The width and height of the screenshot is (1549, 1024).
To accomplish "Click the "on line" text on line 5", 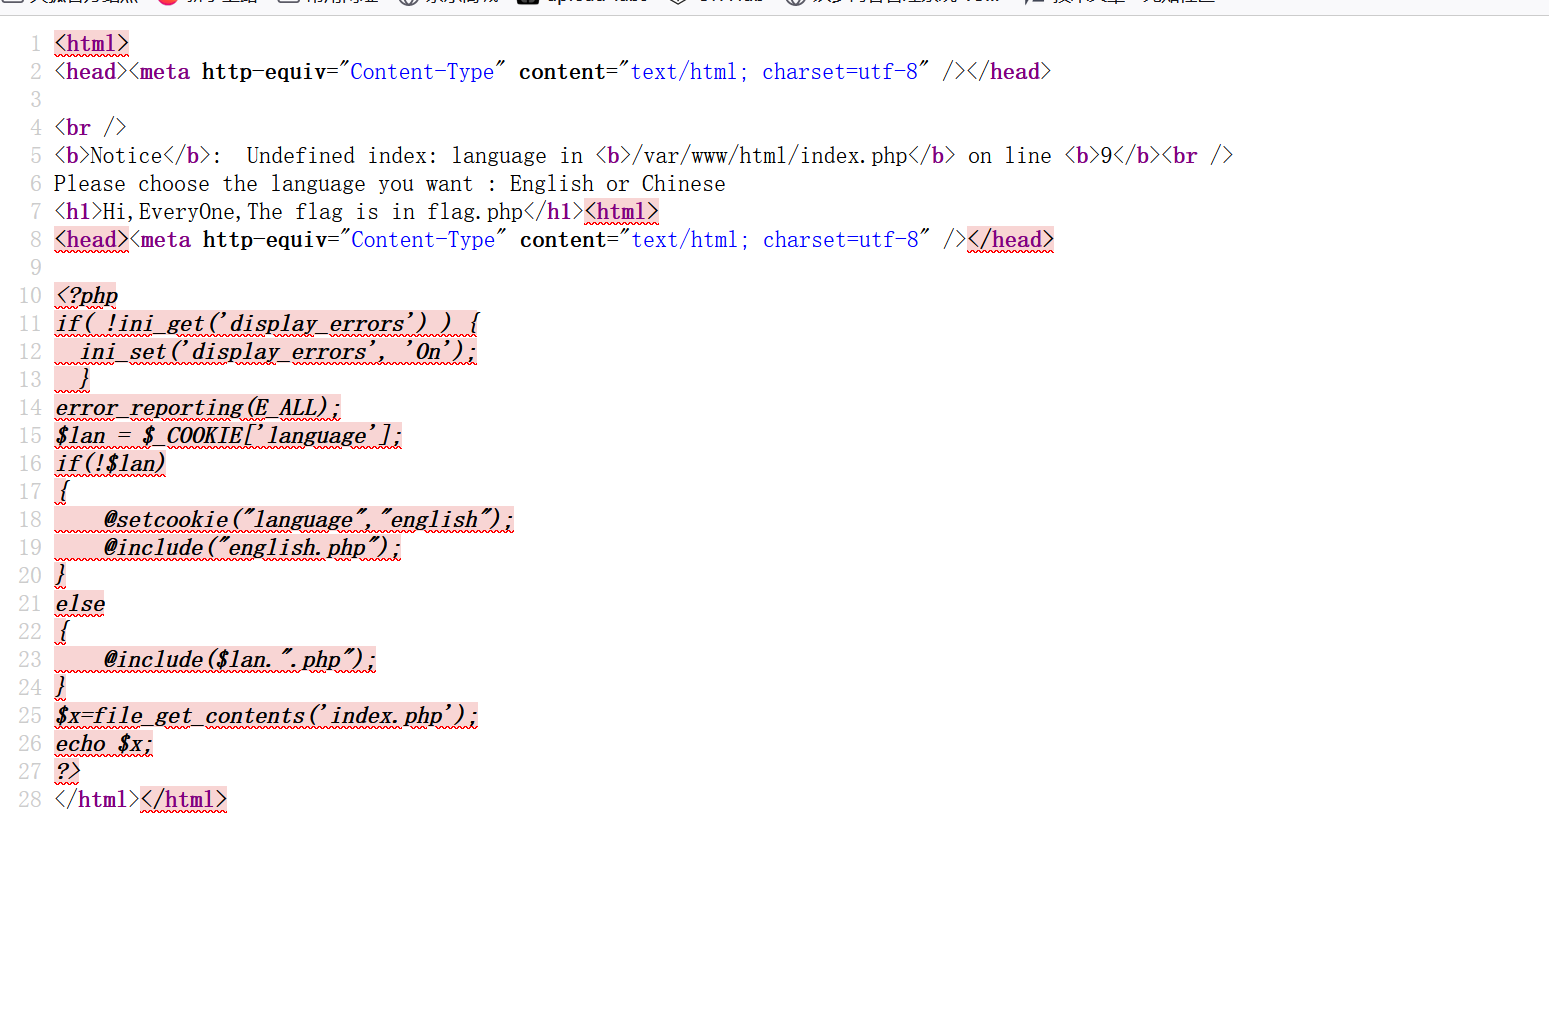I will tap(1010, 156).
